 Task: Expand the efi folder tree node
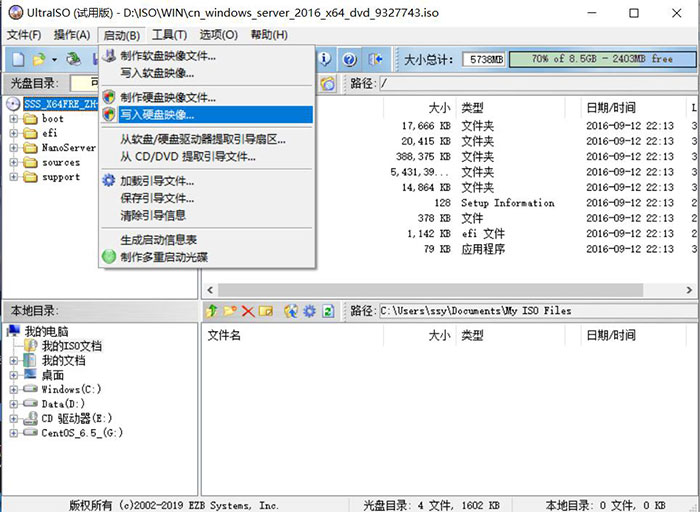point(13,133)
